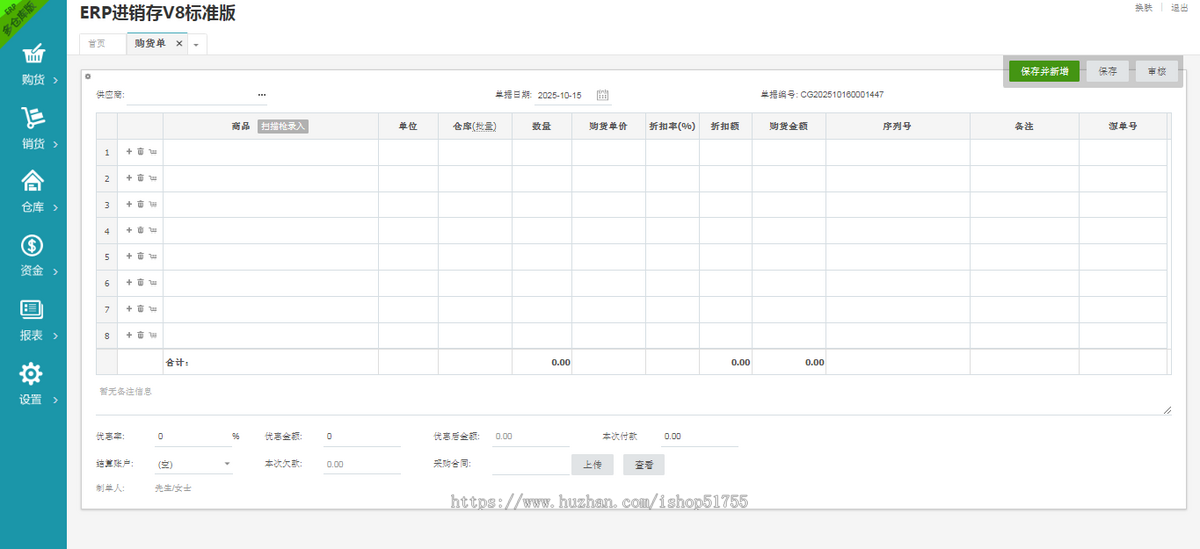
Task: Click the 保存并新增 button
Action: (1044, 71)
